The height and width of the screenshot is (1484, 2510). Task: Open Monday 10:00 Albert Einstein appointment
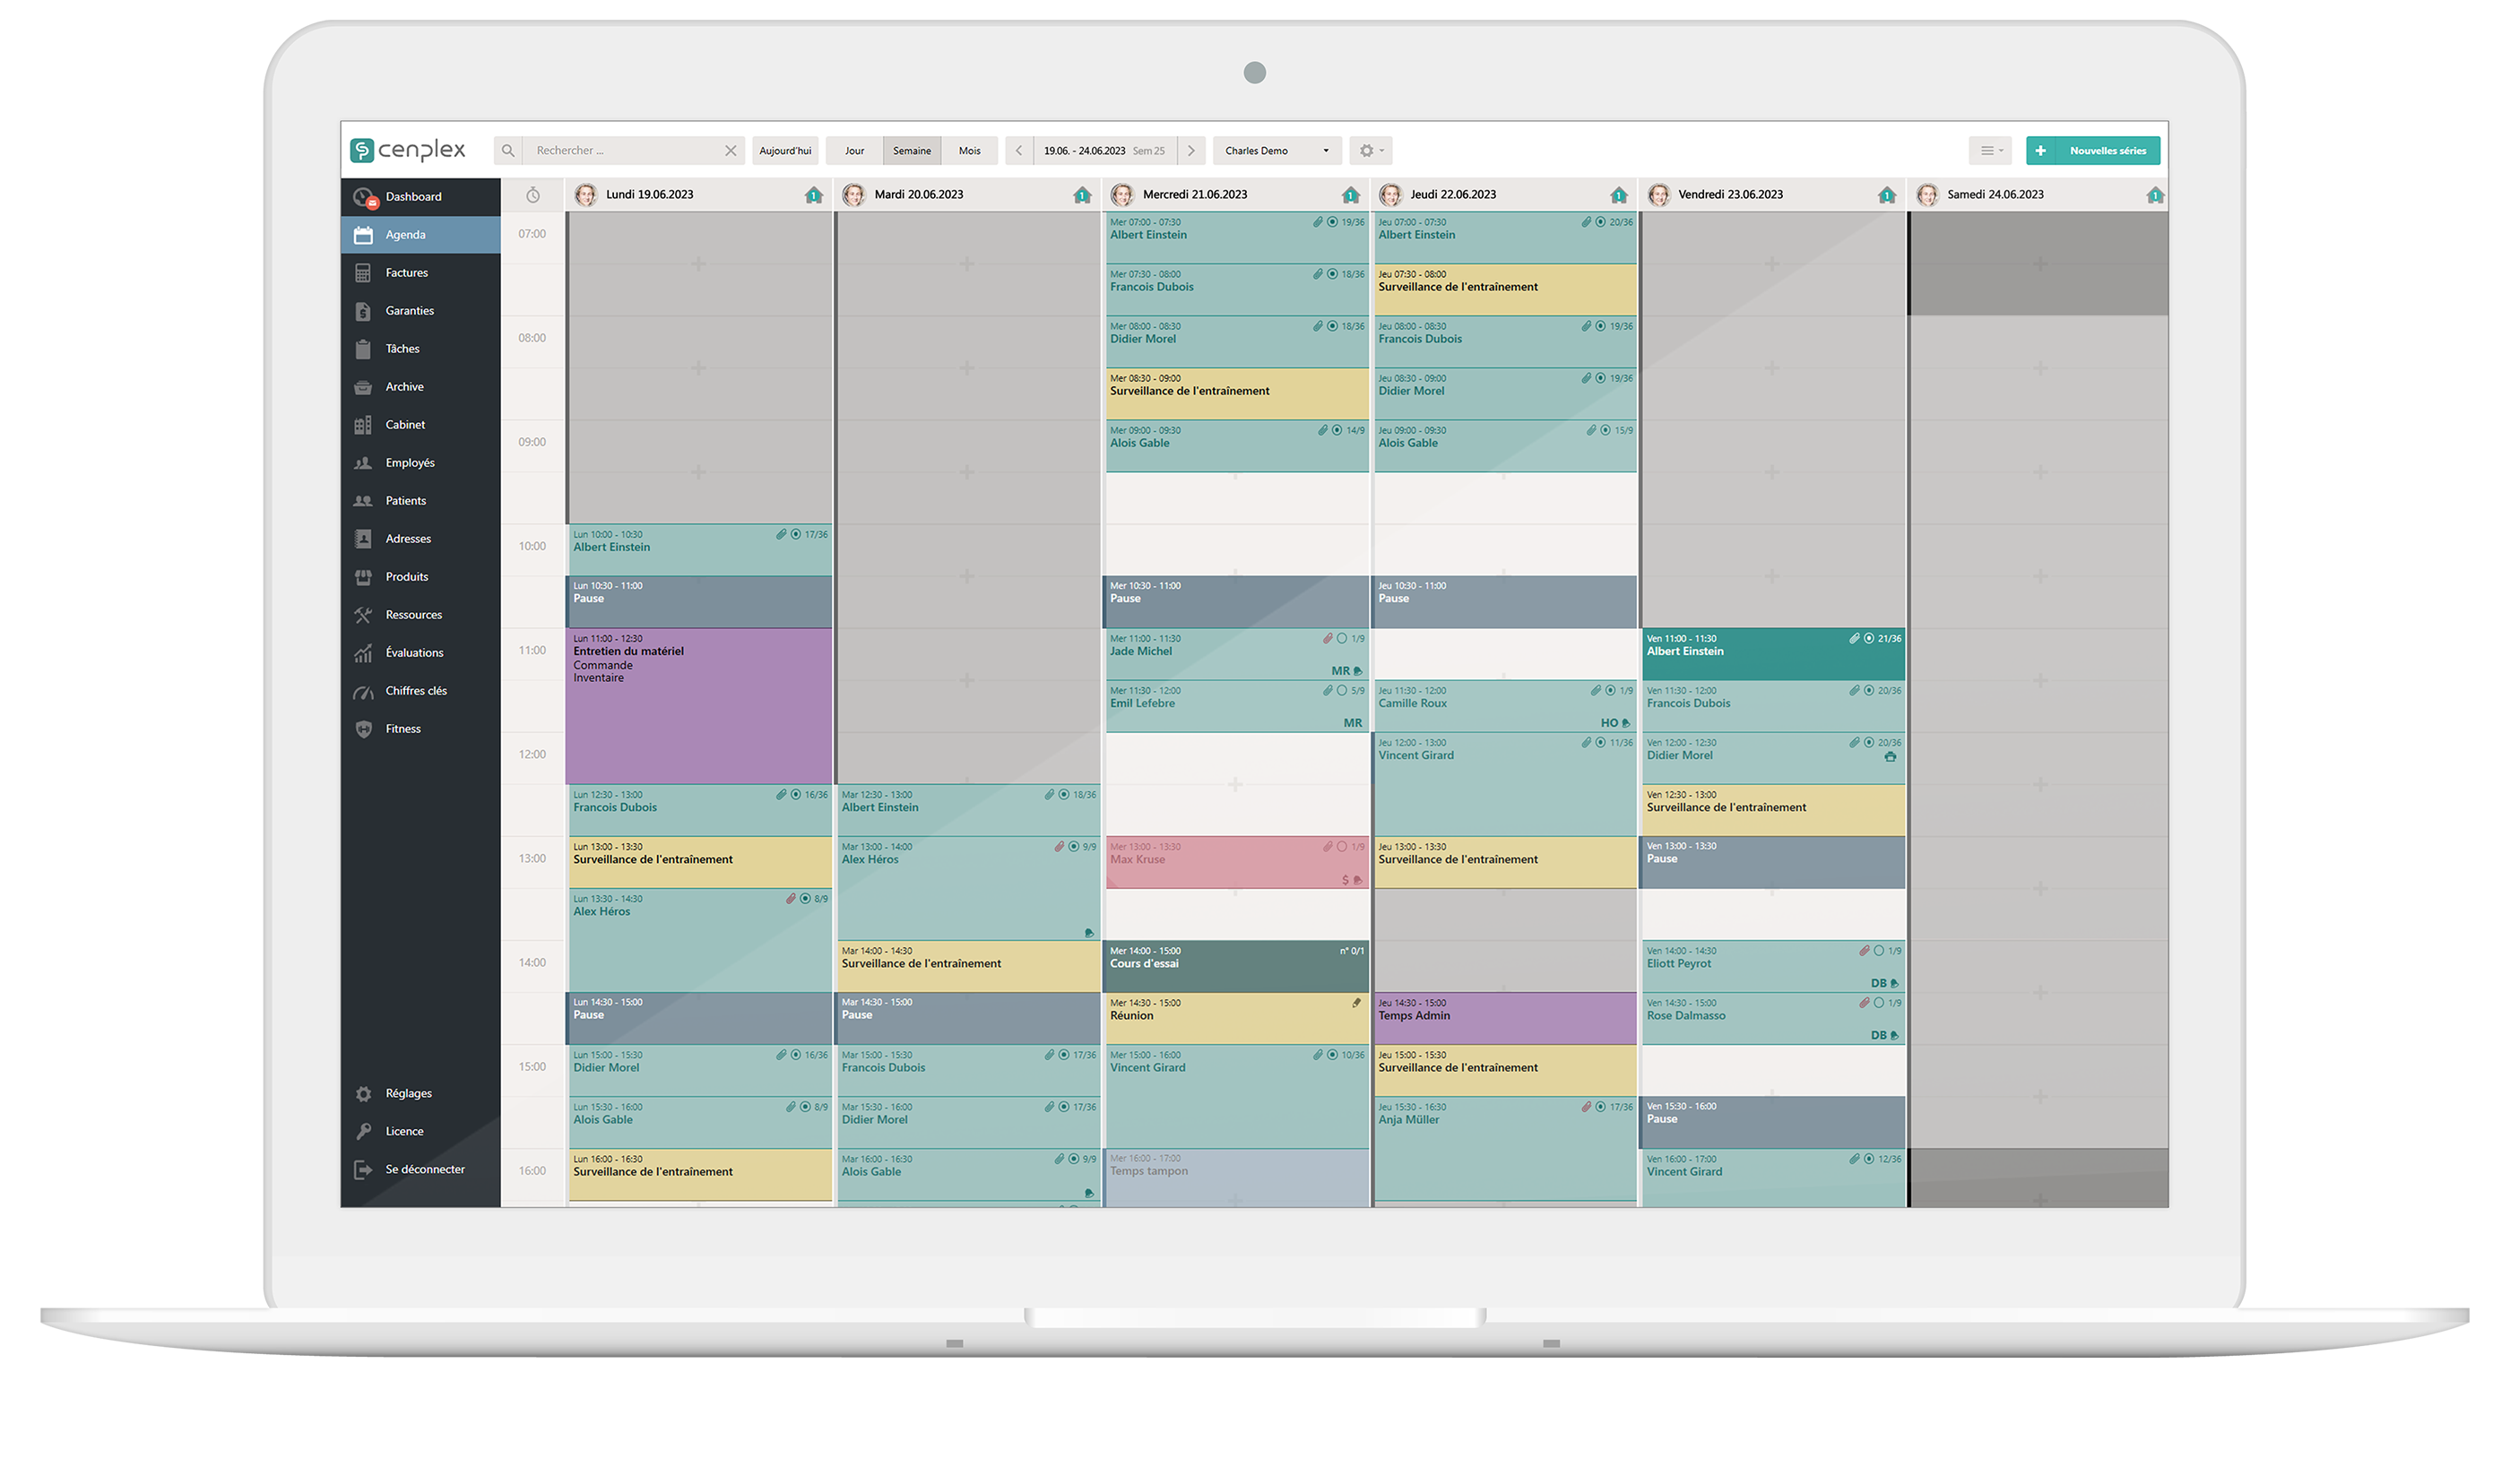(700, 550)
